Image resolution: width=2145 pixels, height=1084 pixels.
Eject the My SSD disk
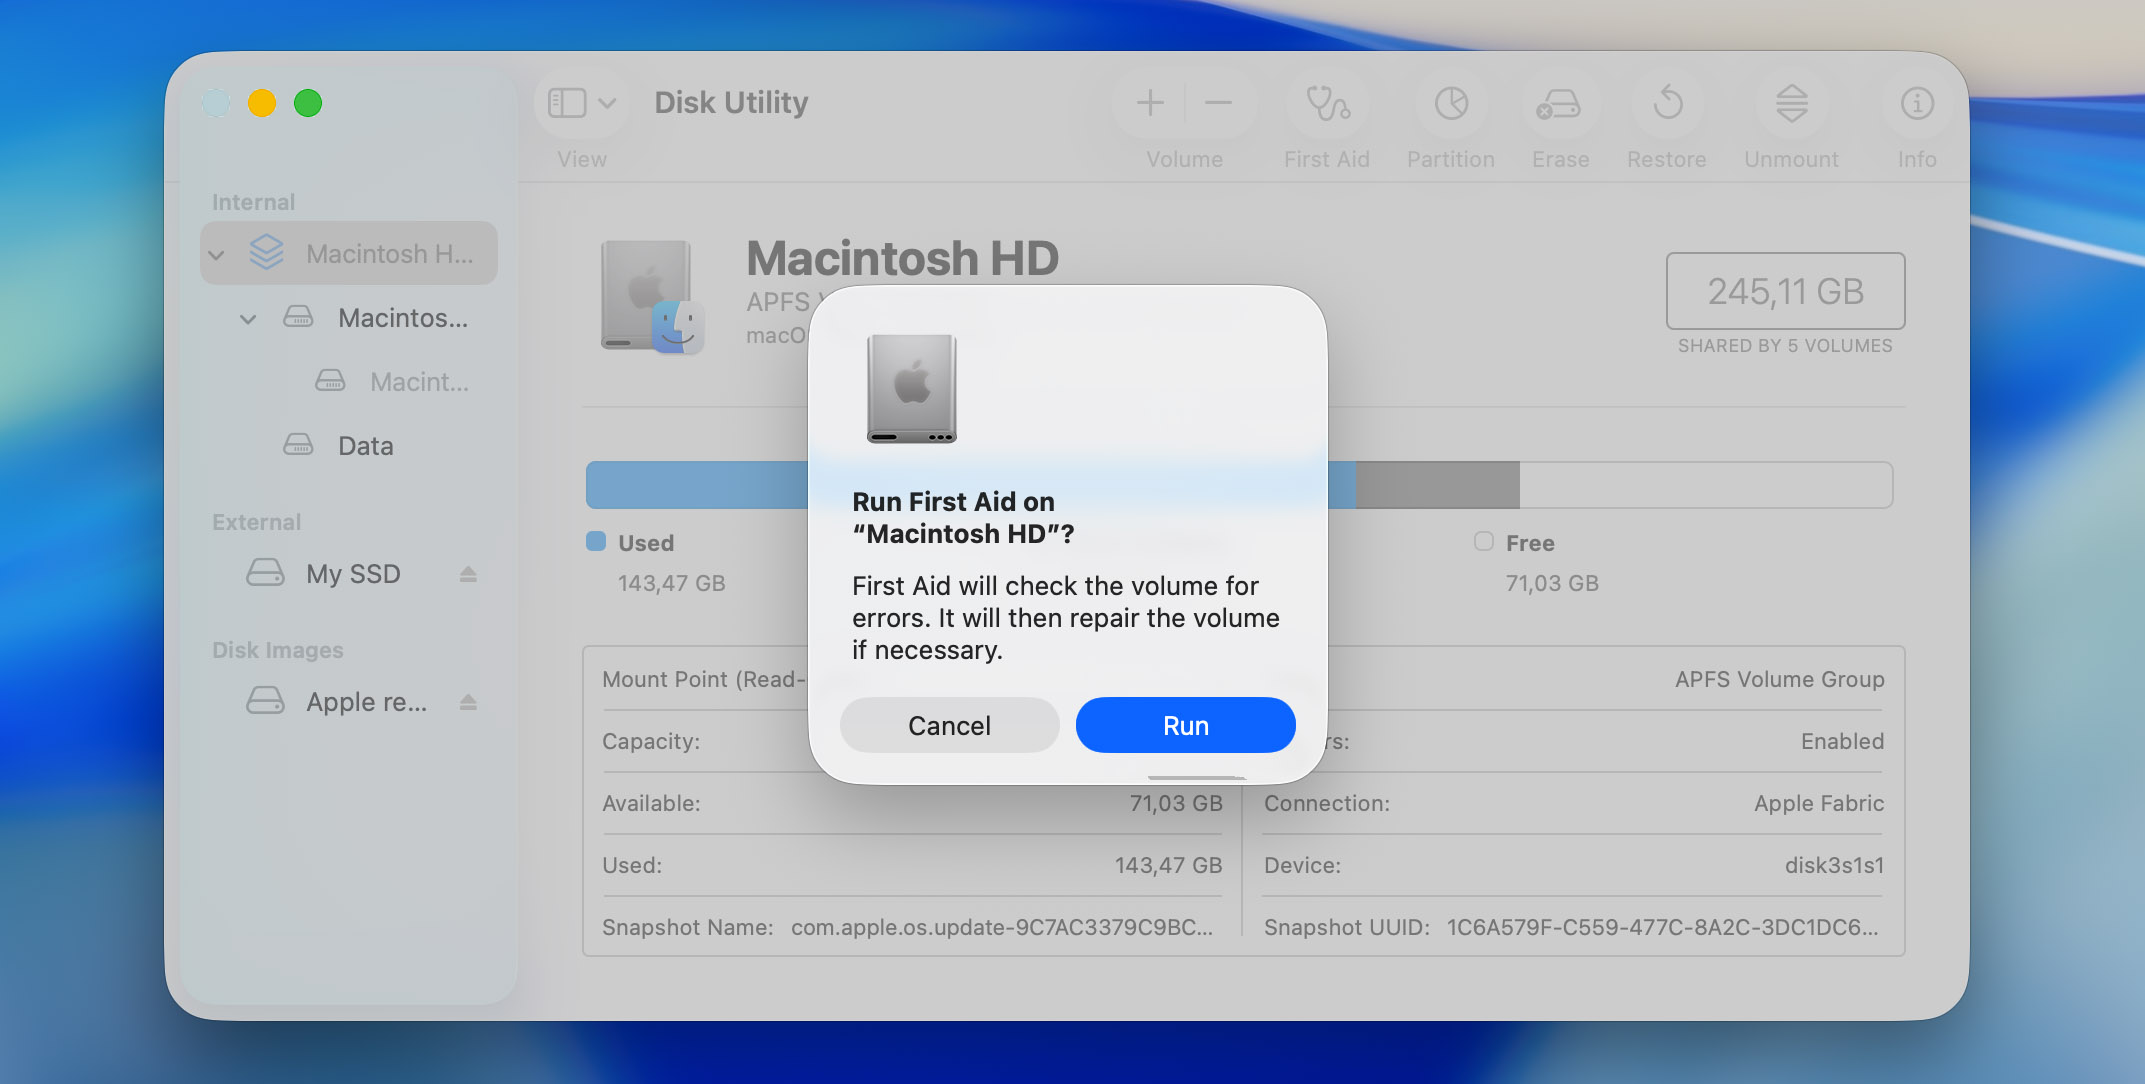[468, 574]
